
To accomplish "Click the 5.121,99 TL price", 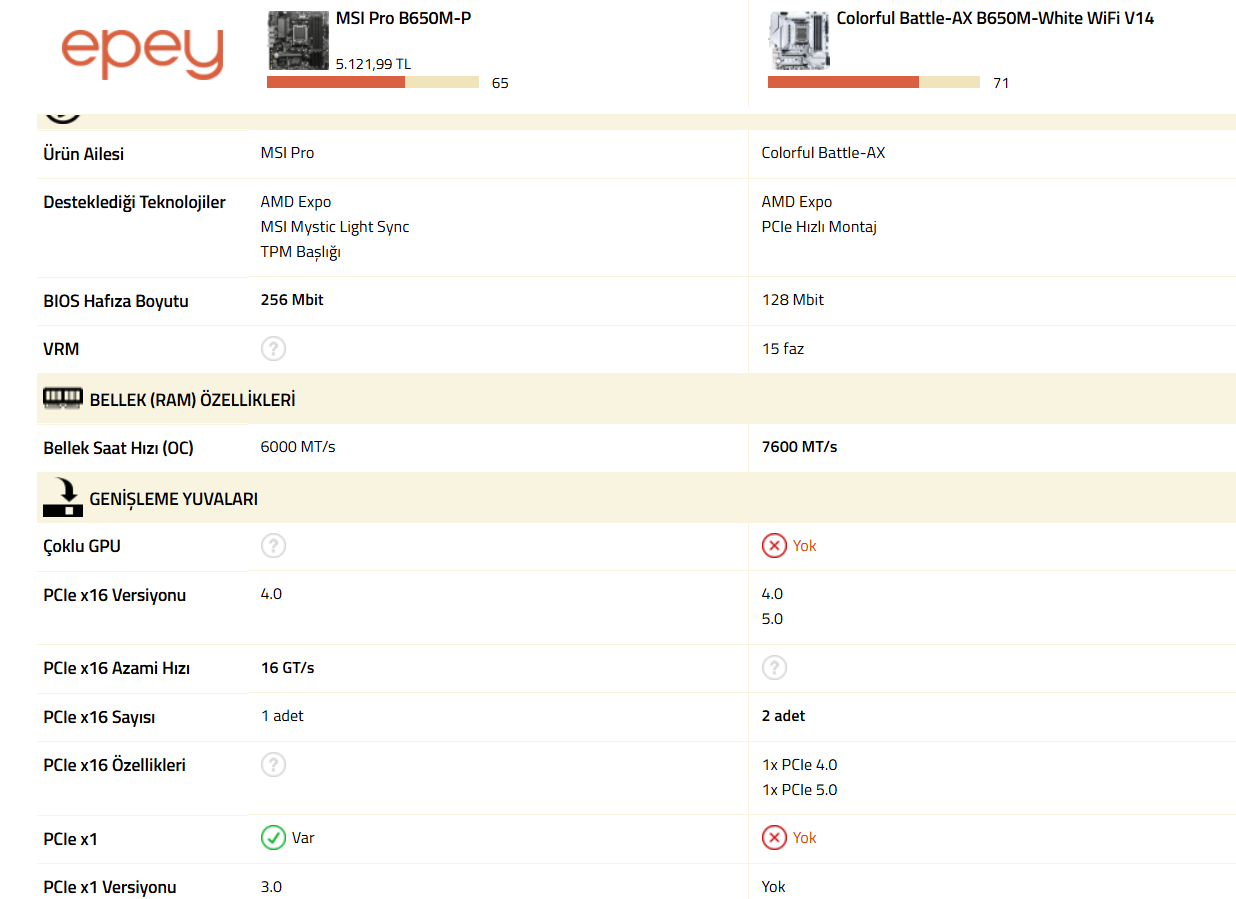I will click(x=373, y=64).
